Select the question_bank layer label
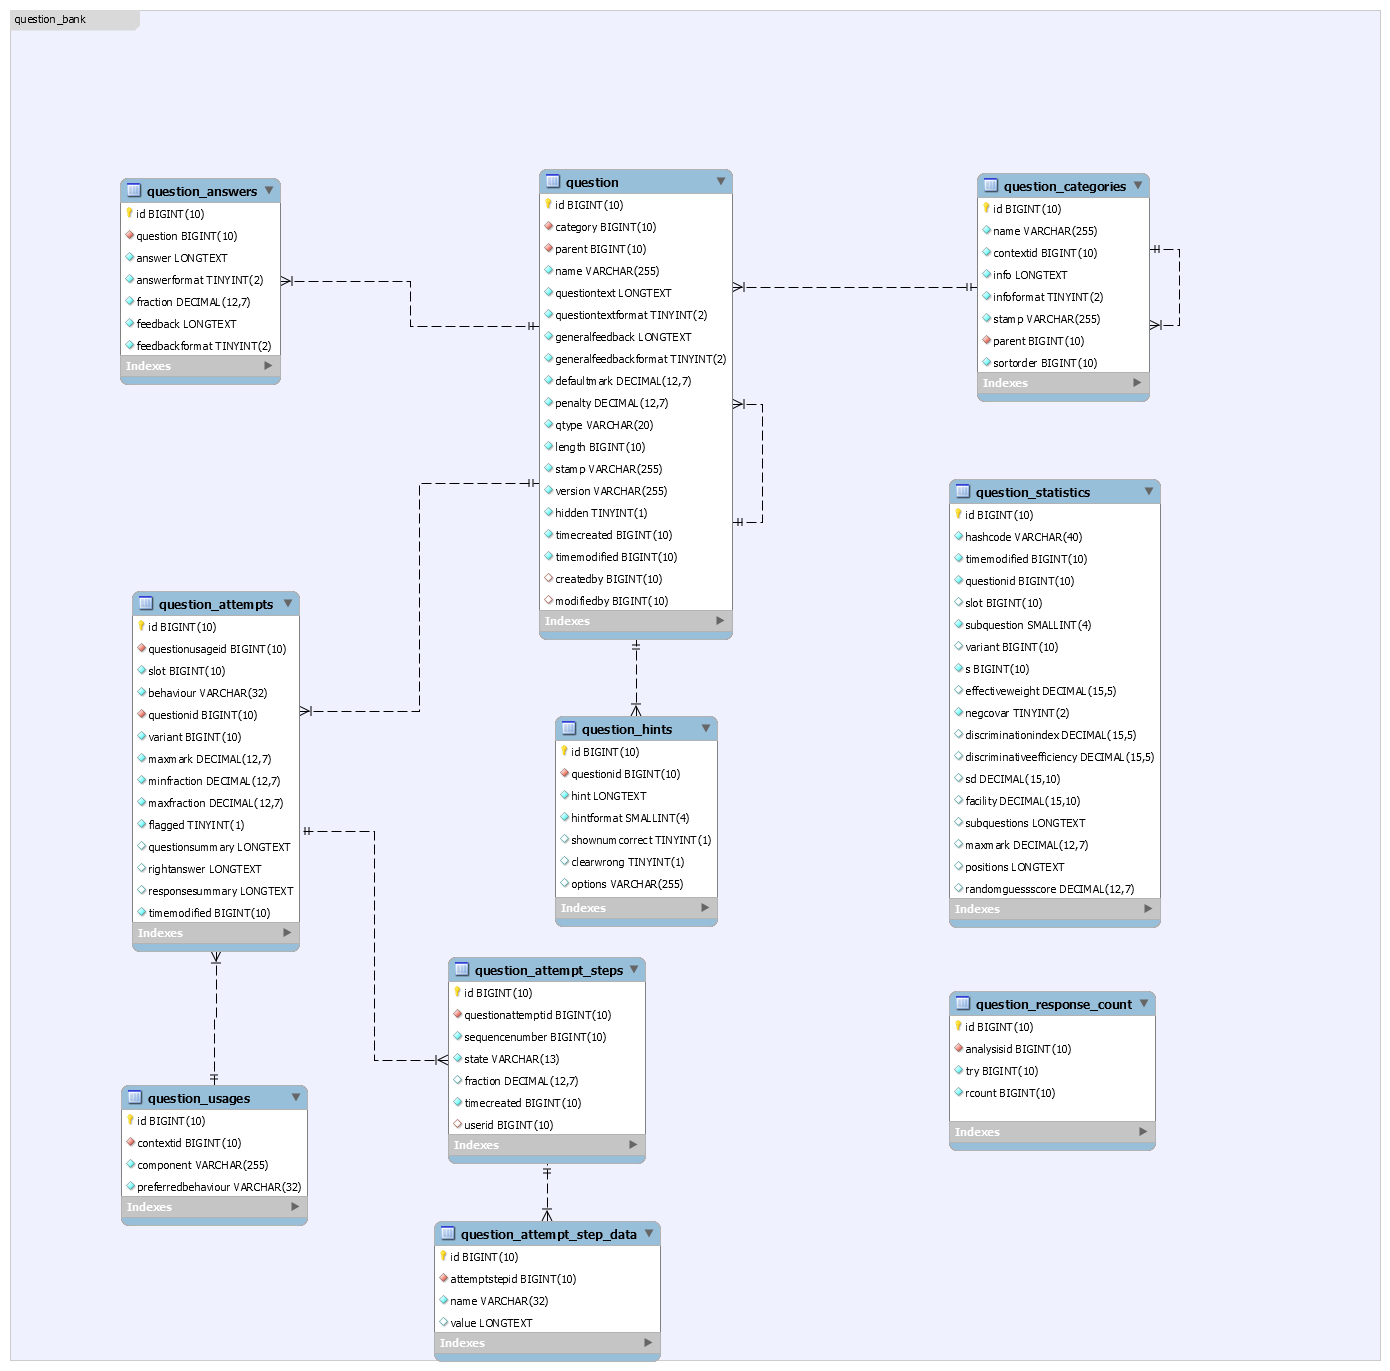The height and width of the screenshot is (1371, 1390). pos(50,19)
